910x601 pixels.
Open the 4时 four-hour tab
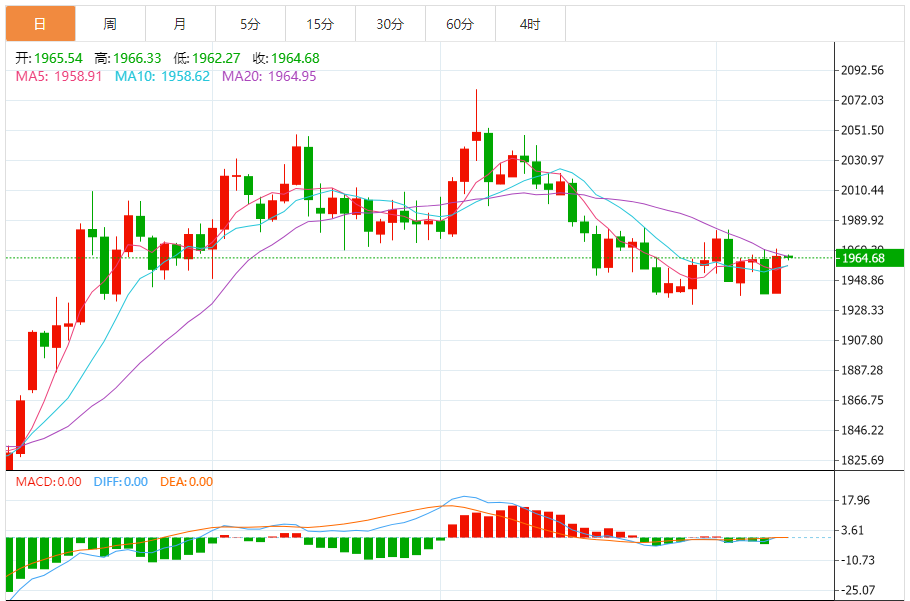pyautogui.click(x=530, y=24)
